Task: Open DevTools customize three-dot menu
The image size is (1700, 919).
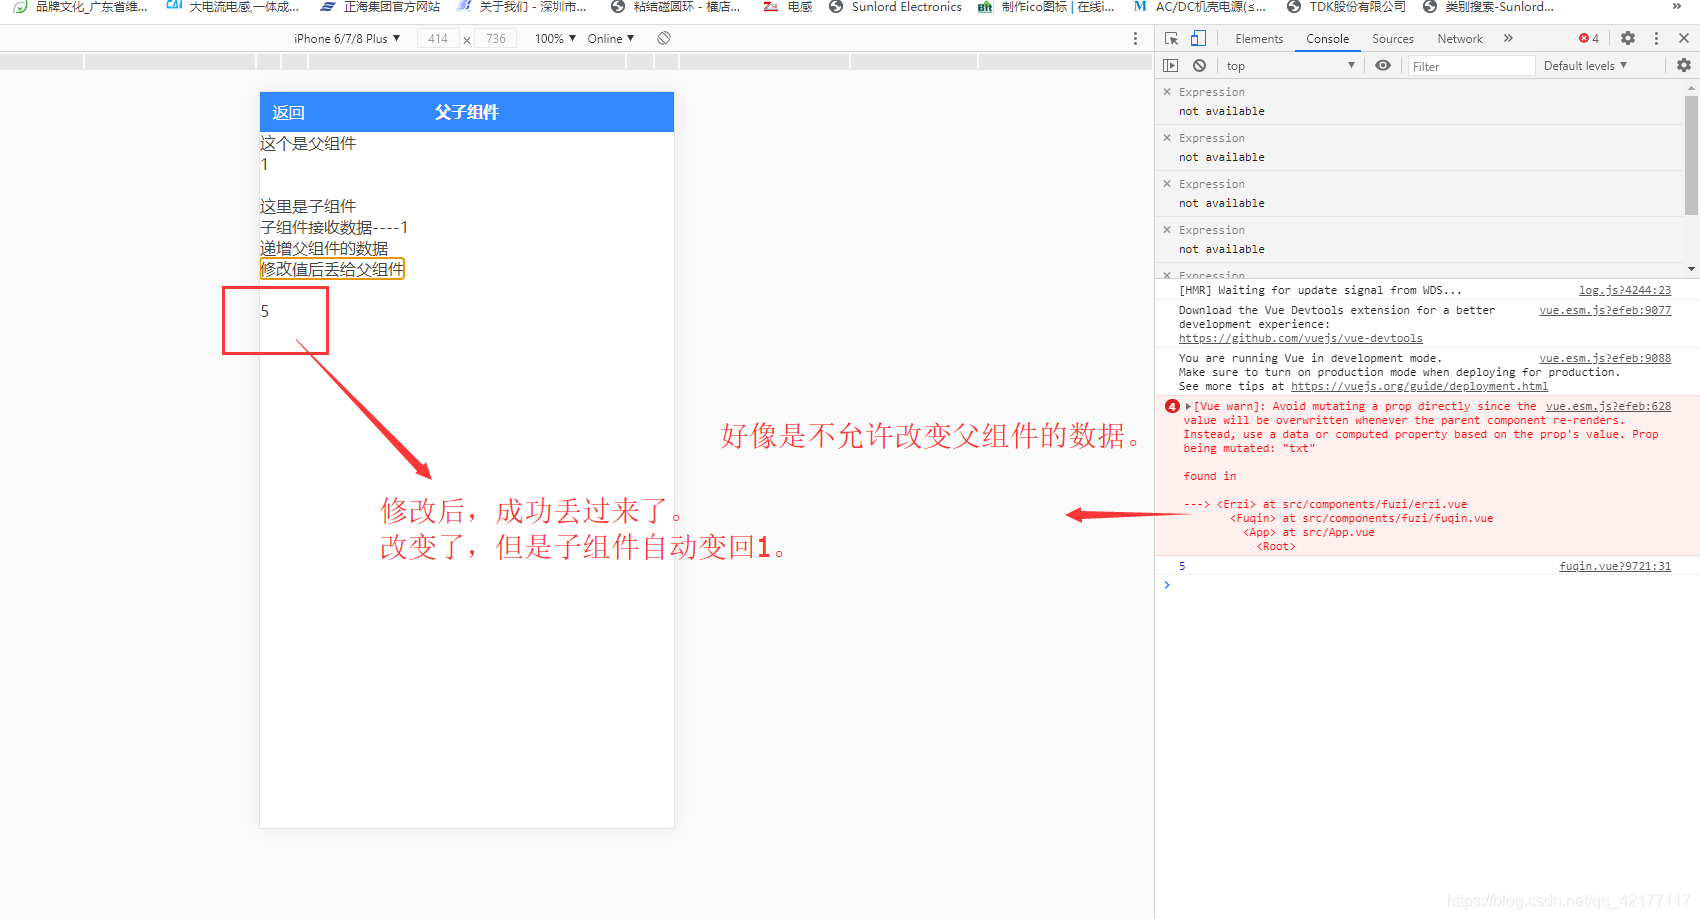Action: [x=1656, y=38]
